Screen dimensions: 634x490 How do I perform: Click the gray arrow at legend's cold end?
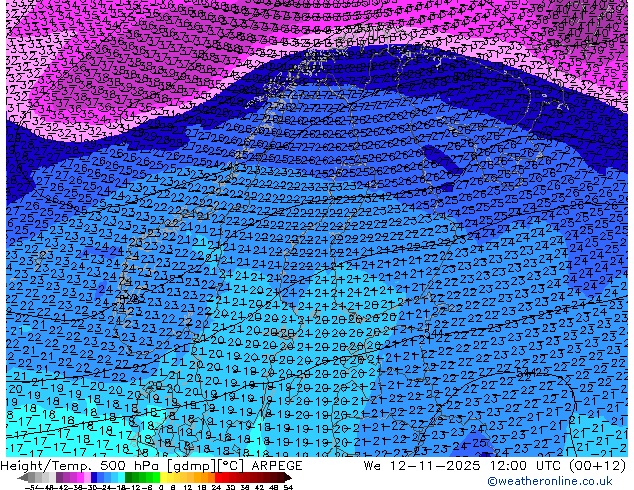tap(22, 477)
